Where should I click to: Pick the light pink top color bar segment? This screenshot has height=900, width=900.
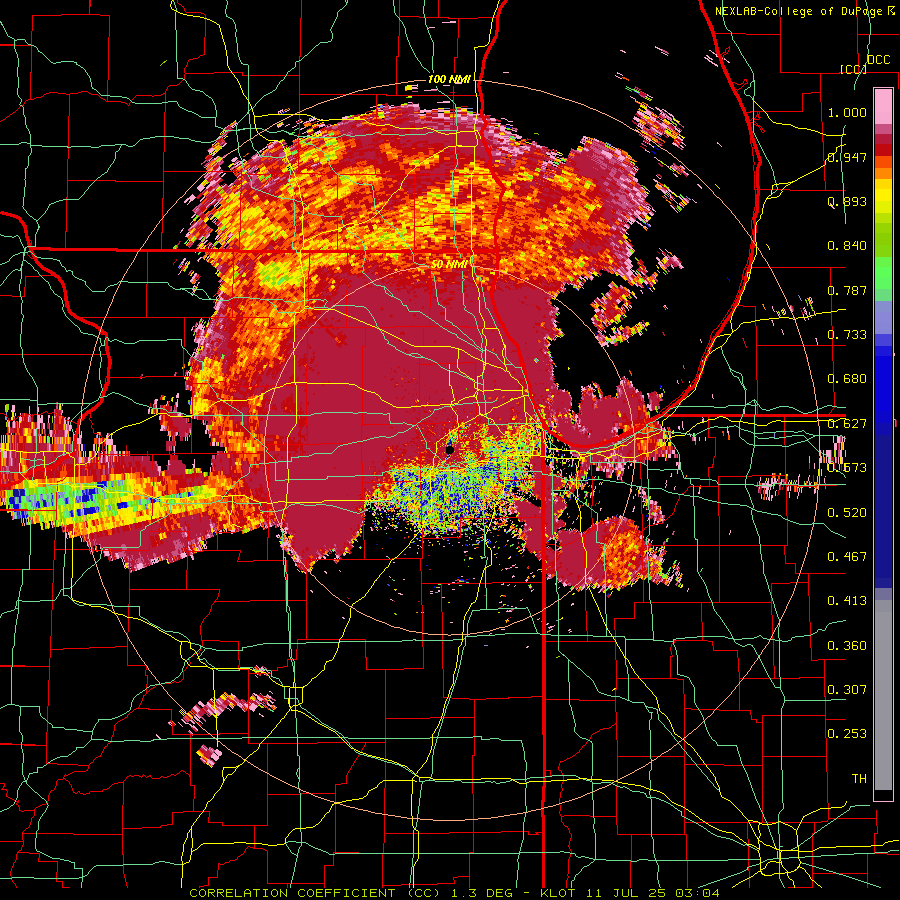point(883,106)
